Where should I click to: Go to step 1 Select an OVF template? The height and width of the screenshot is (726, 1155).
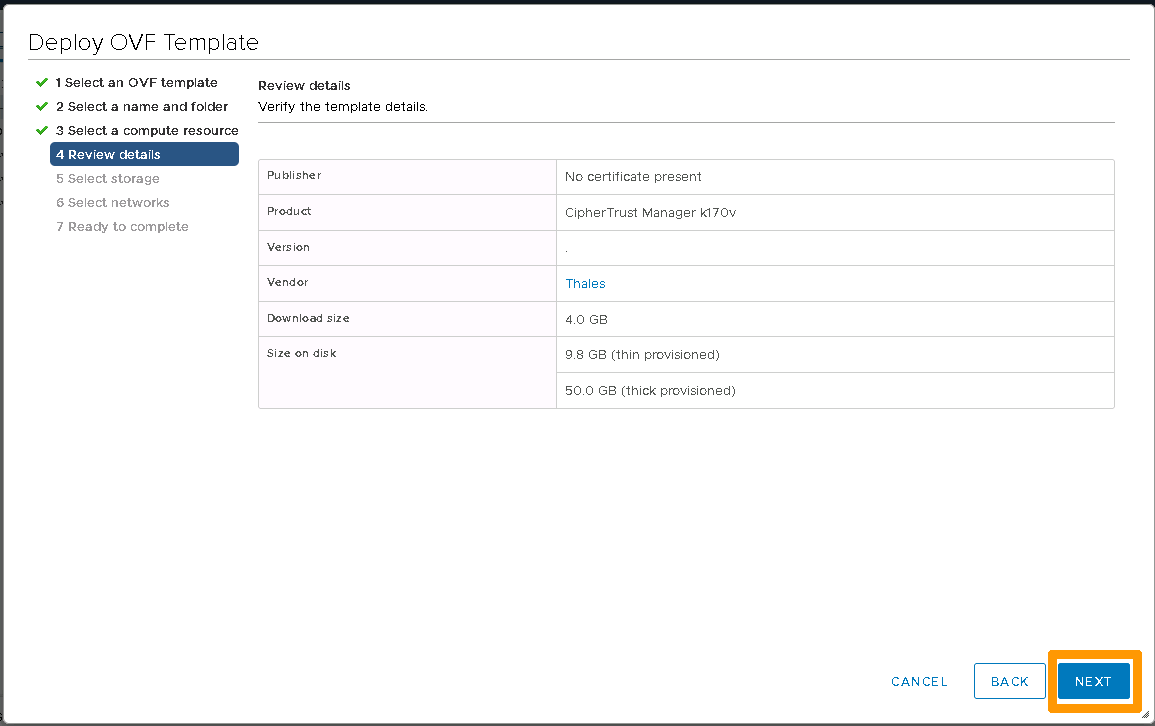136,82
